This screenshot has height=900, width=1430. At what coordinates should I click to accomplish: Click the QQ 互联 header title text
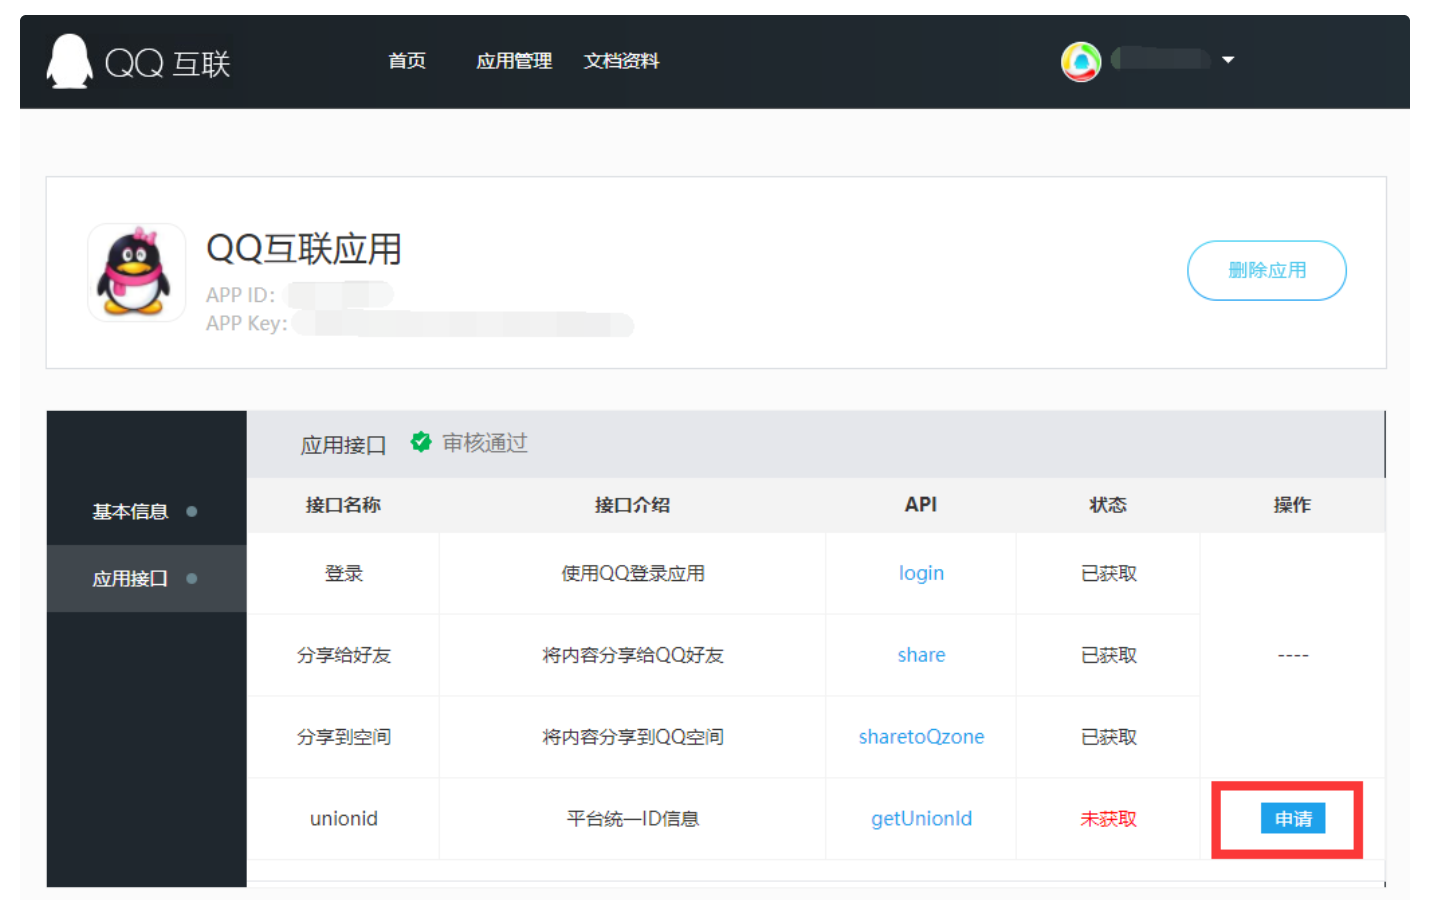[x=168, y=64]
